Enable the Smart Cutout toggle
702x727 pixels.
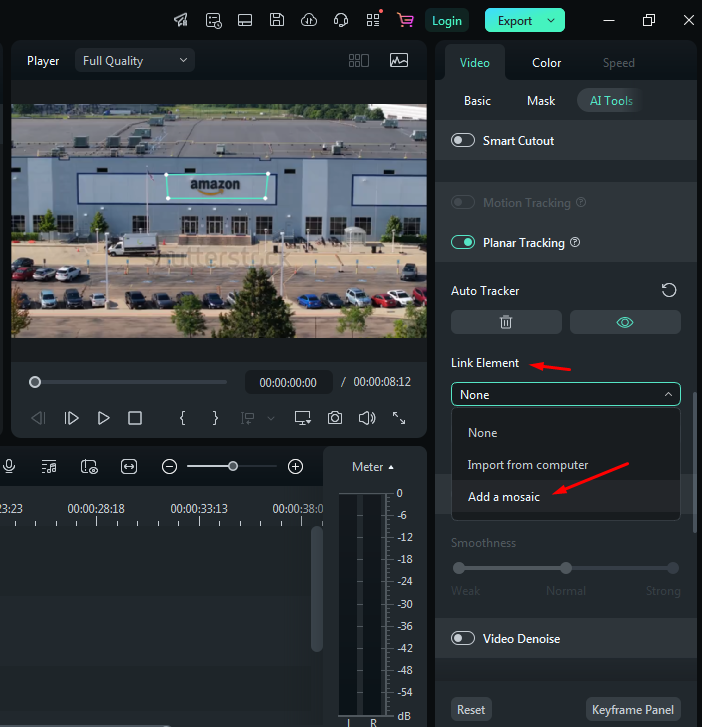463,140
